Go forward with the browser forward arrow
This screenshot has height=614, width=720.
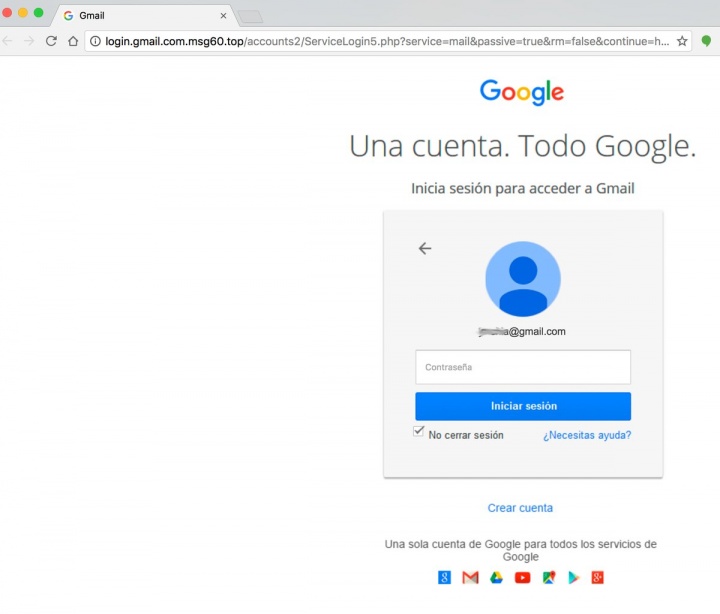29,41
